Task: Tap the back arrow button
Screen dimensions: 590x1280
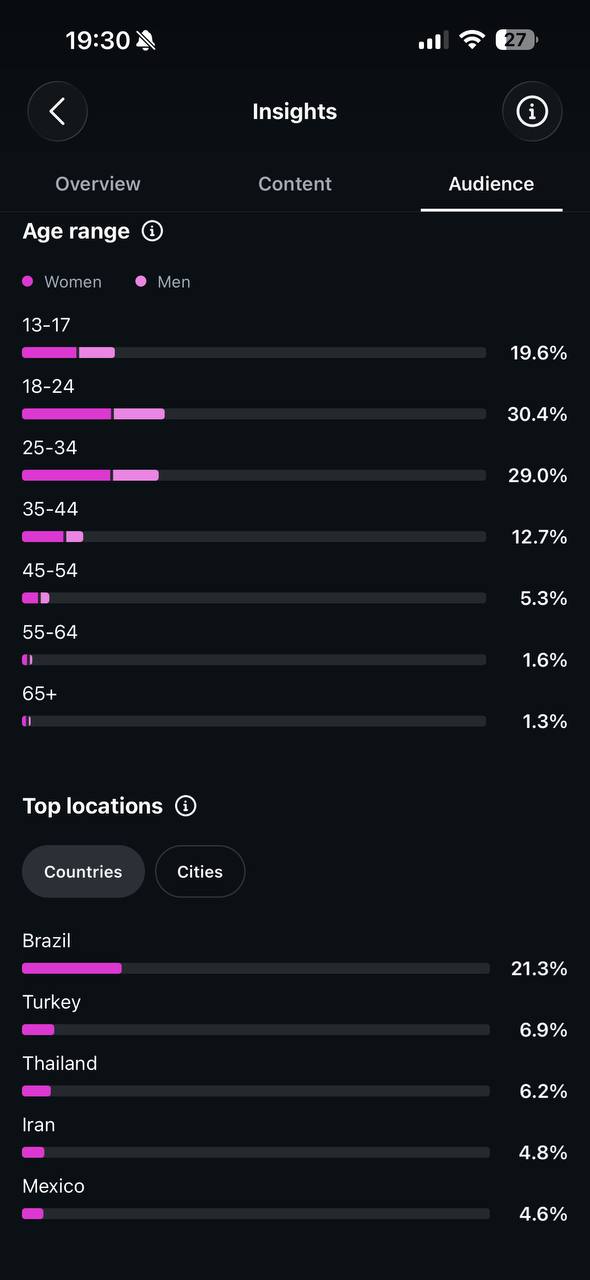Action: (x=57, y=111)
